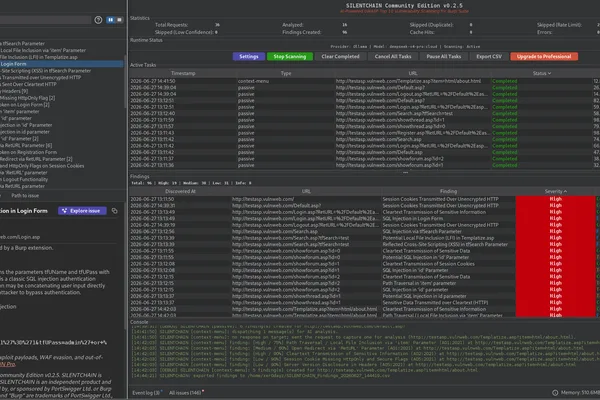
Task: Open the help question-mark icon
Action: click(98, 20)
